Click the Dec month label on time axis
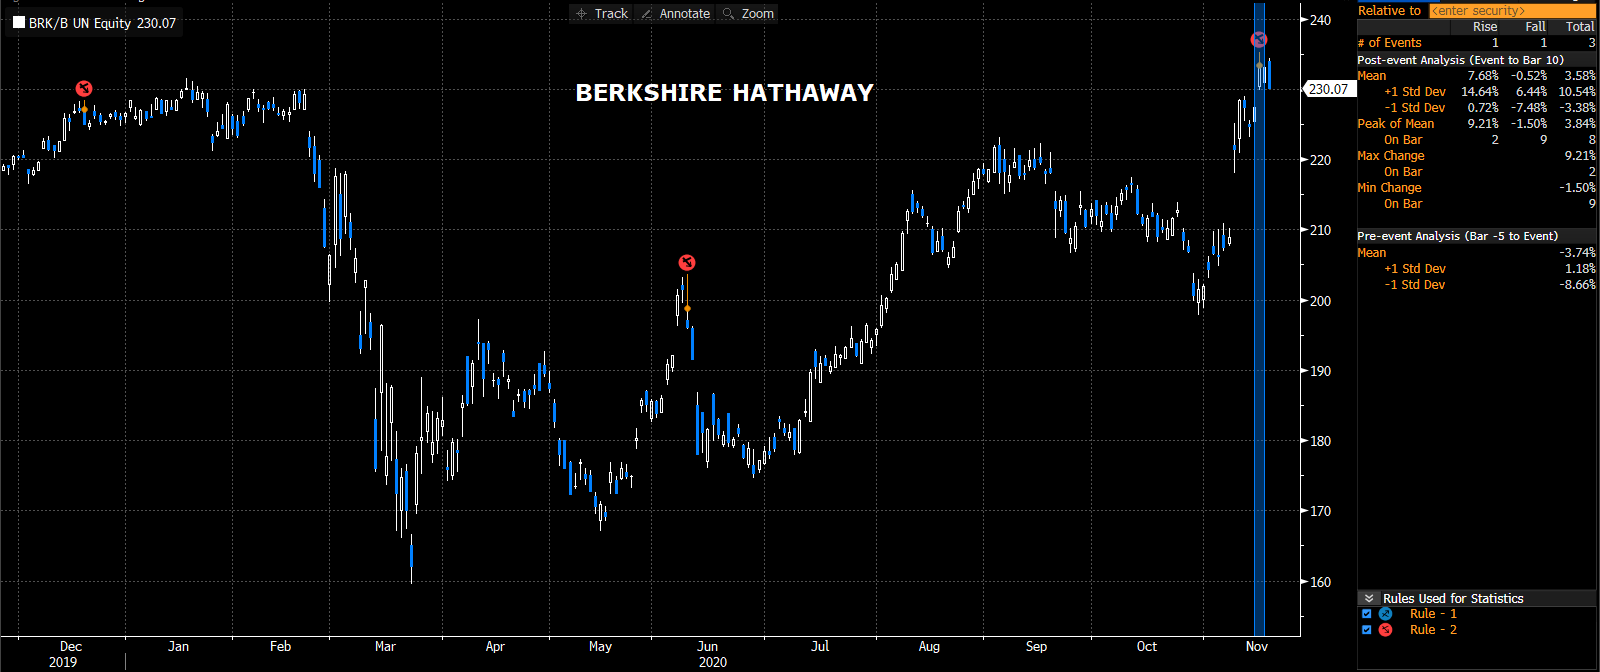1600x672 pixels. 71,647
